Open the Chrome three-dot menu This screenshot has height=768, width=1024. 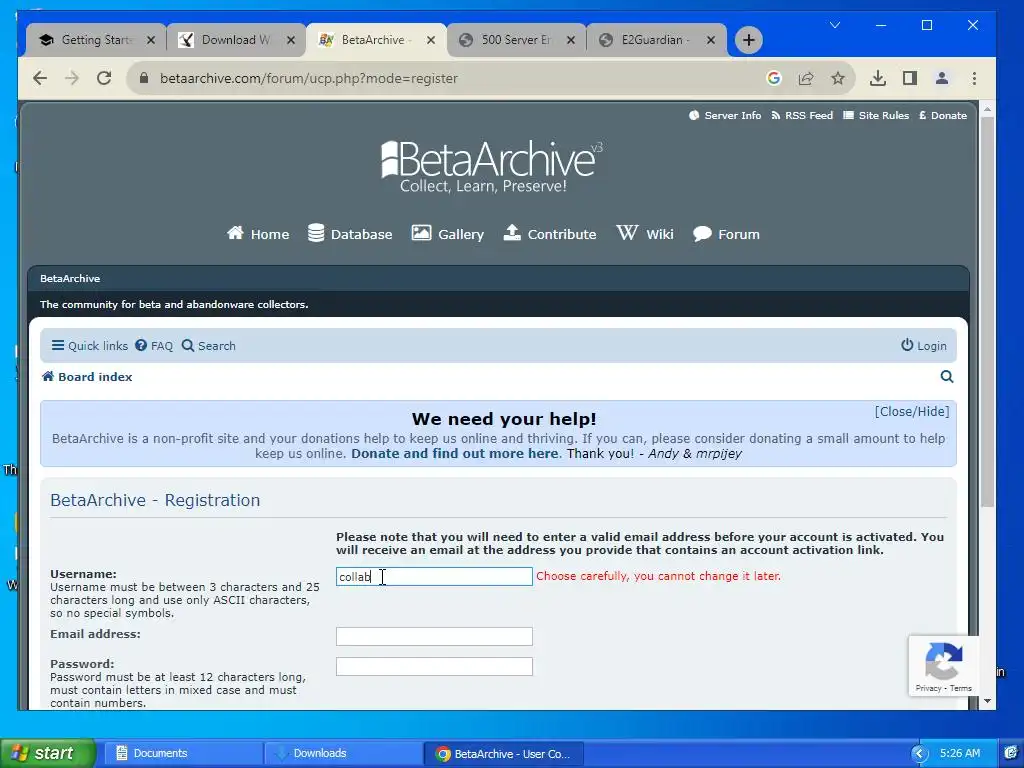click(974, 78)
